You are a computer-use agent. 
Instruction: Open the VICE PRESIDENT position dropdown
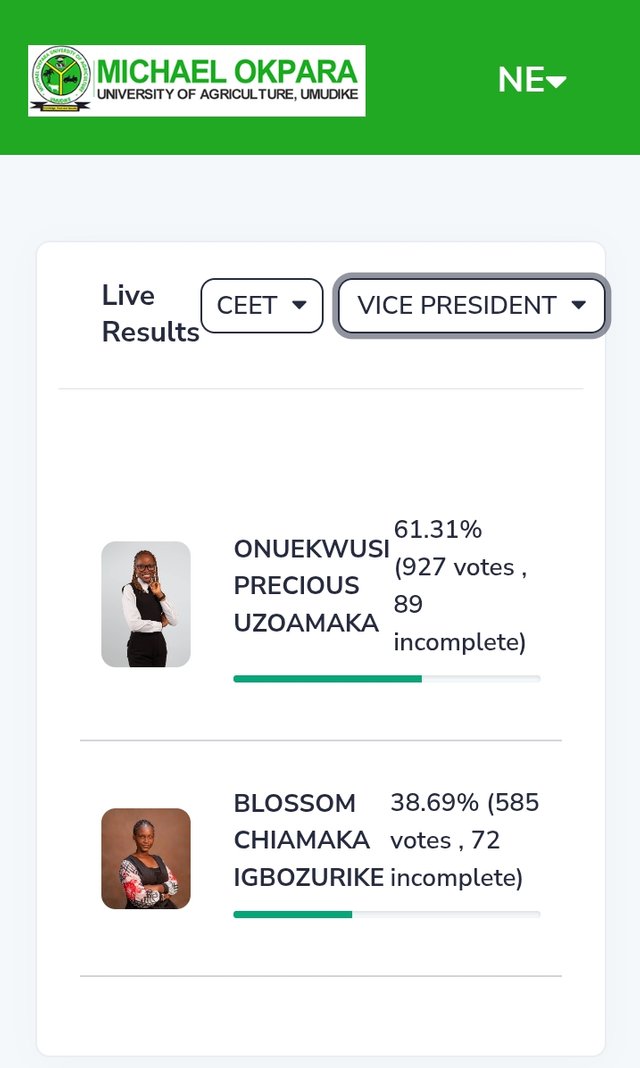471,305
